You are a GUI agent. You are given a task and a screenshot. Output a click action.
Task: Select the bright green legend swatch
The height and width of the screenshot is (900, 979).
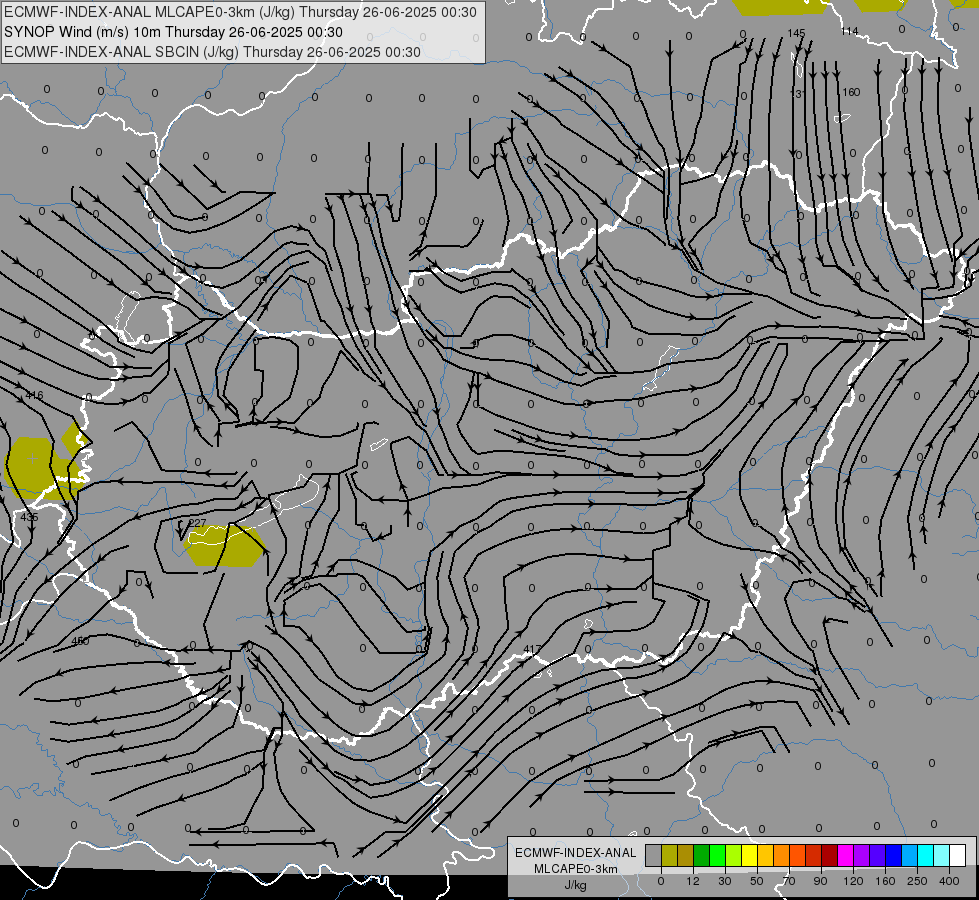pos(717,855)
